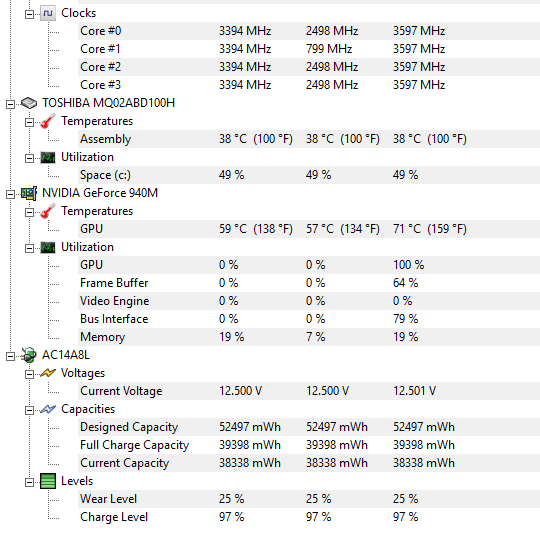
Task: Select the Full Charge Capacity row
Action: click(x=309, y=445)
